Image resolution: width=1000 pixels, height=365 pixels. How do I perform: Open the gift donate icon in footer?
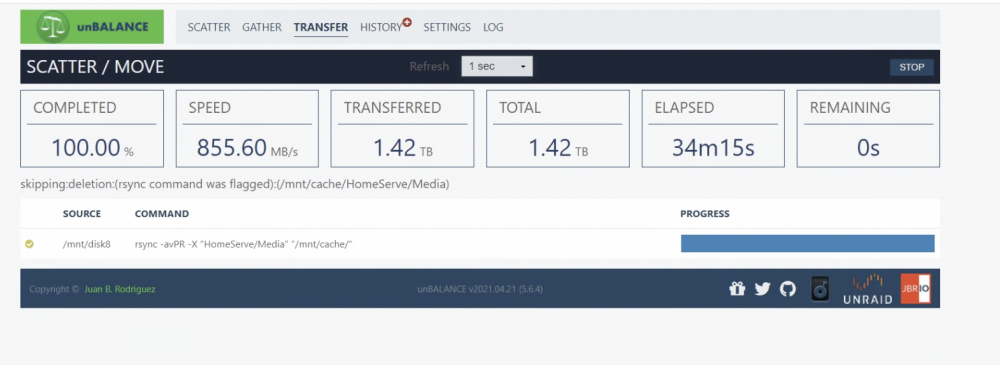tap(737, 289)
